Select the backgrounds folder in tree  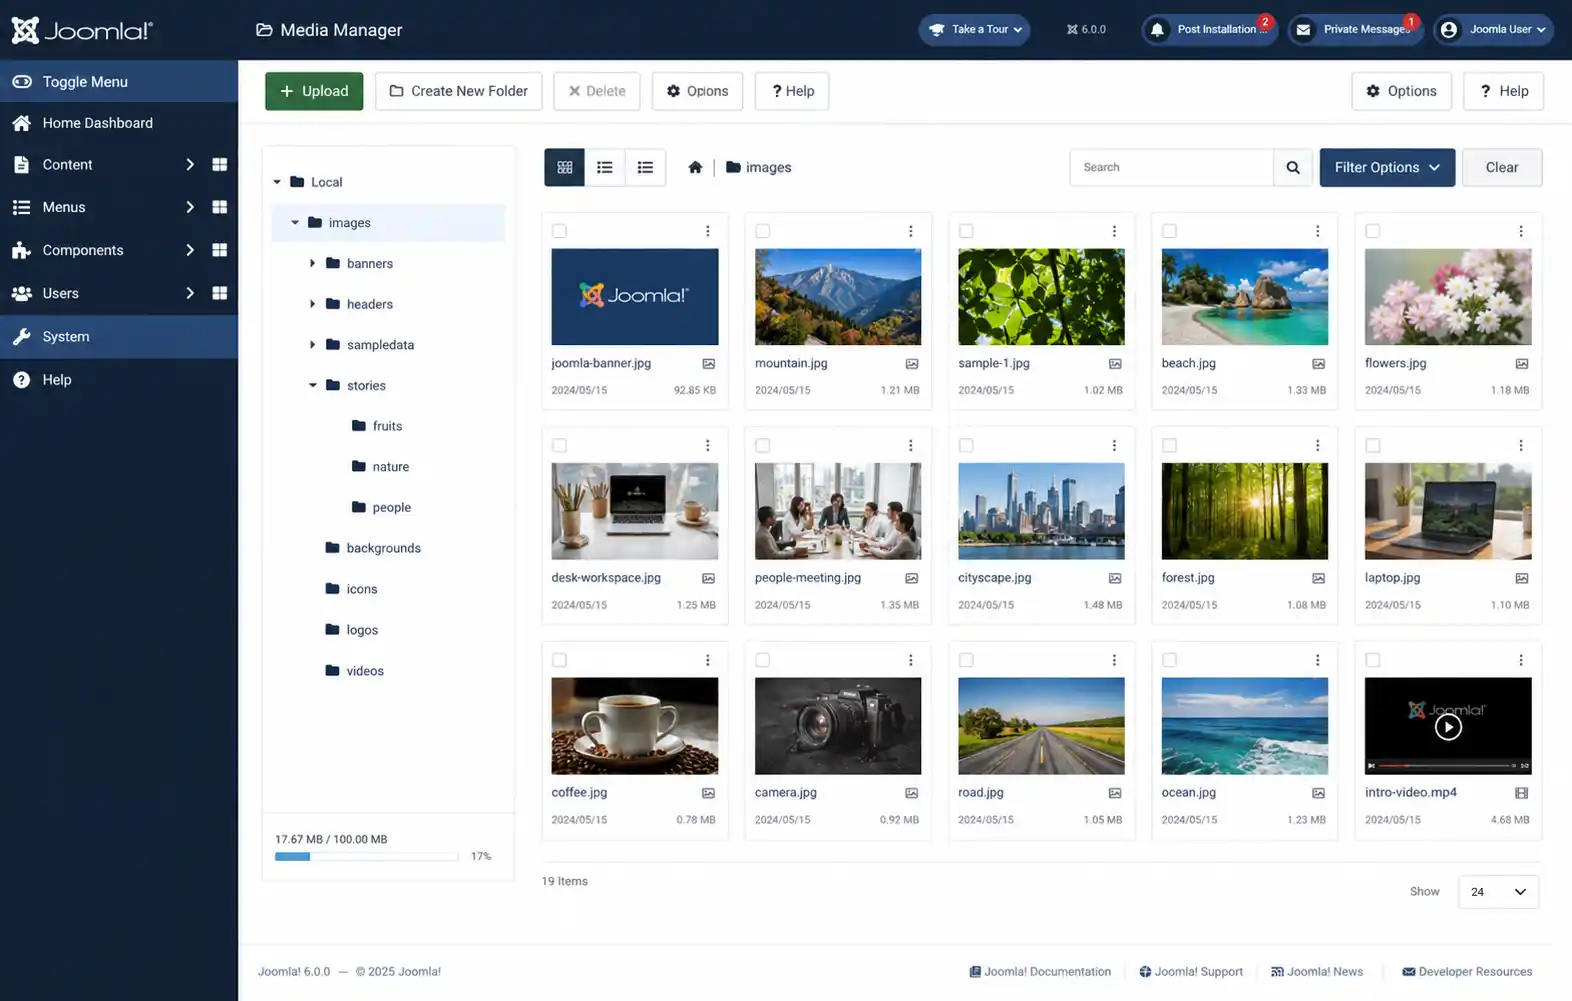[373, 548]
